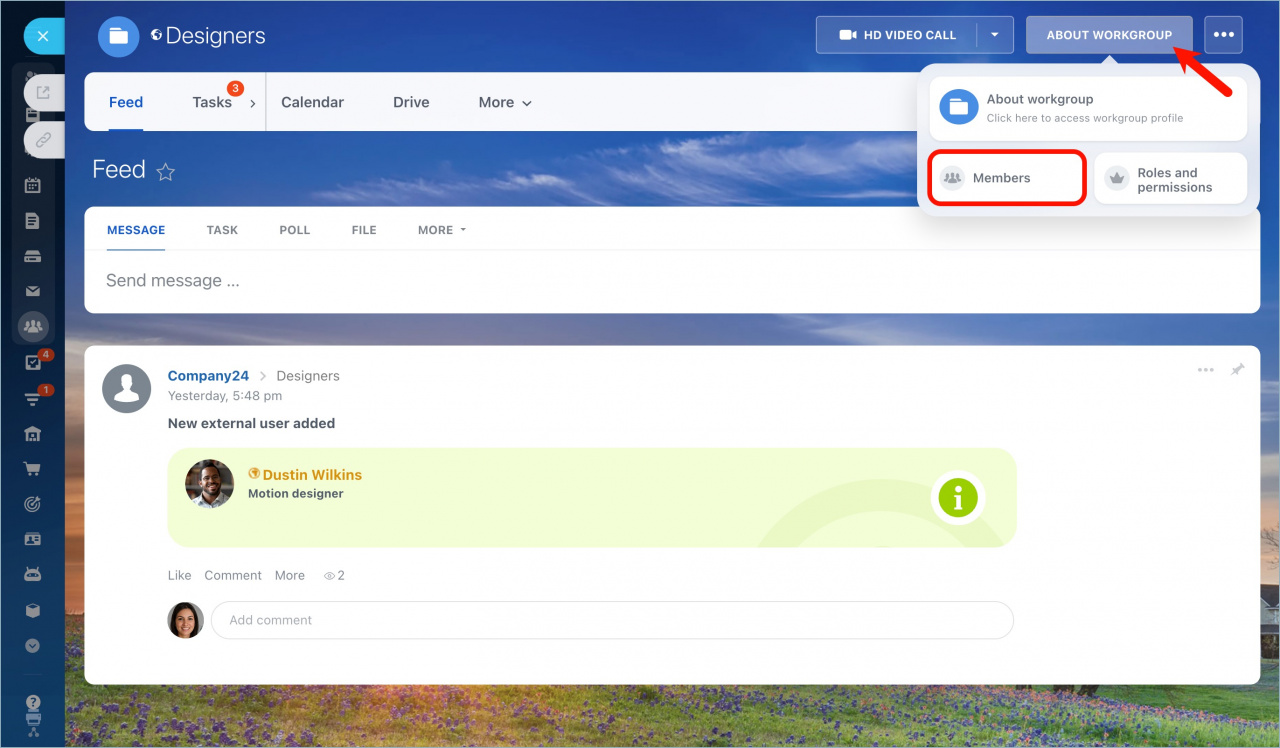Viewport: 1280px width, 748px height.
Task: Open contact card icon in sidebar
Action: (x=32, y=539)
